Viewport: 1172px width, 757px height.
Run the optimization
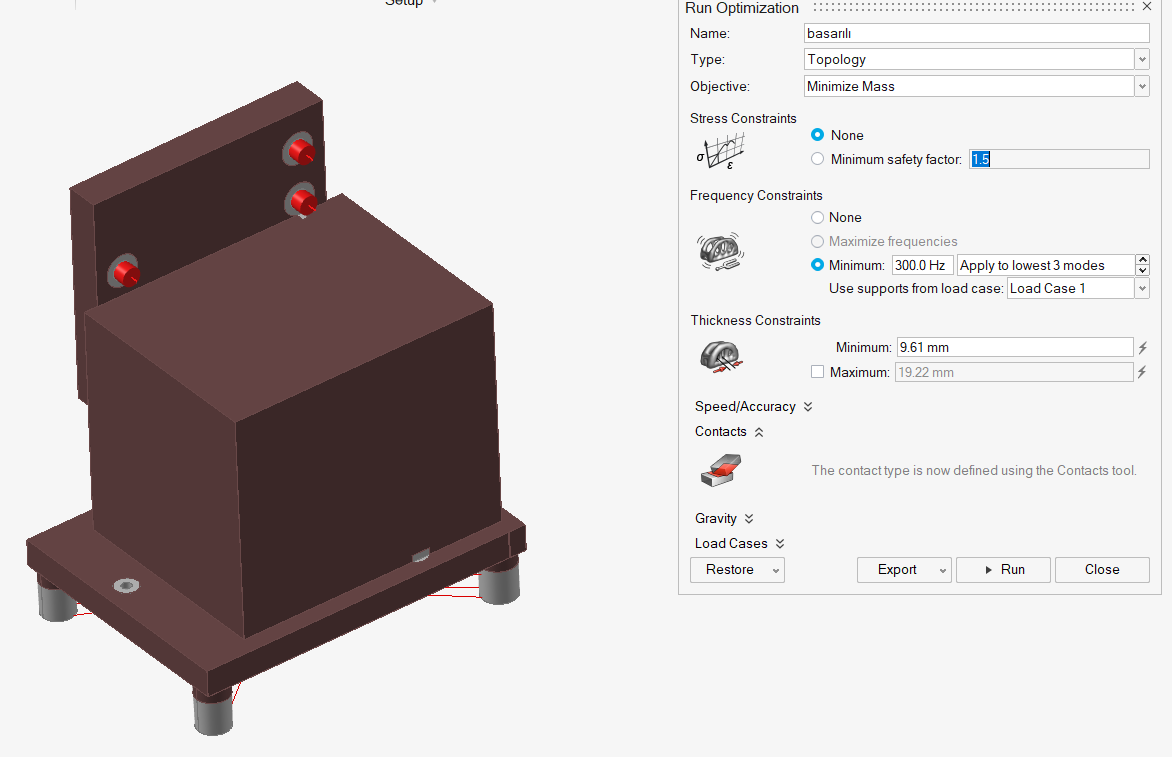coord(1004,570)
